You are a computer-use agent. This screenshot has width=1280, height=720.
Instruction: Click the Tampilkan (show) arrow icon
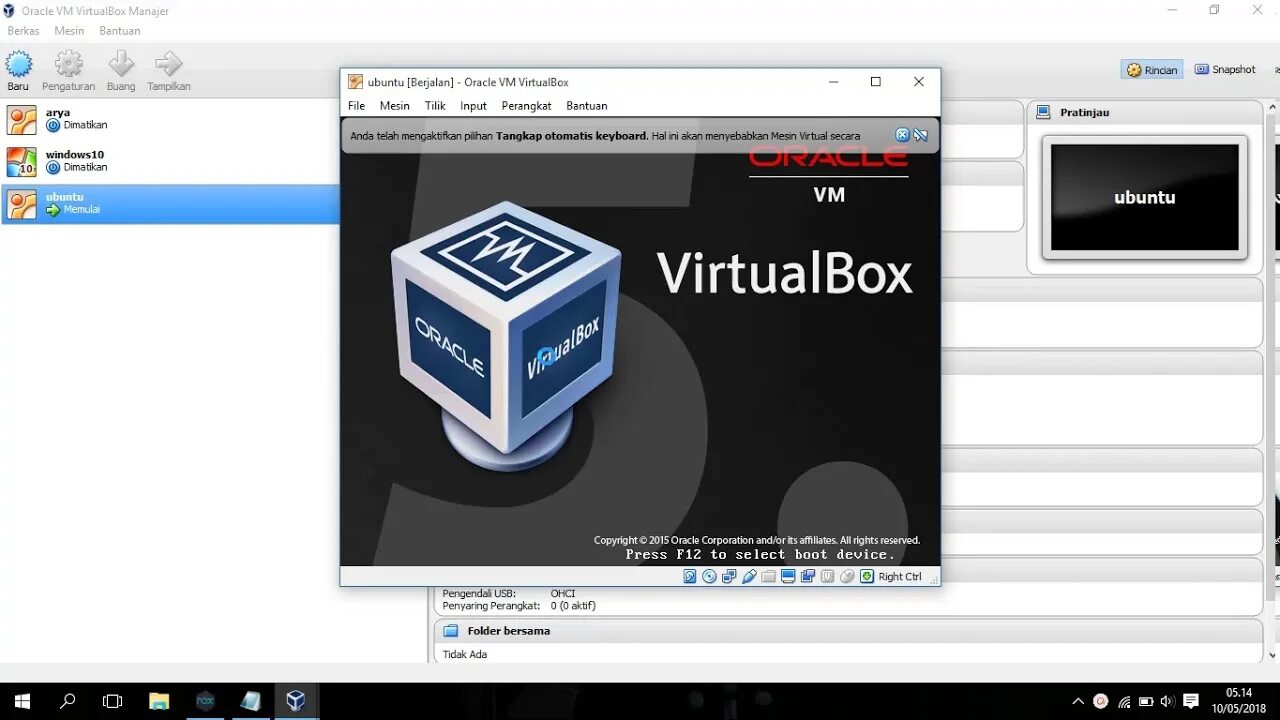(x=169, y=64)
